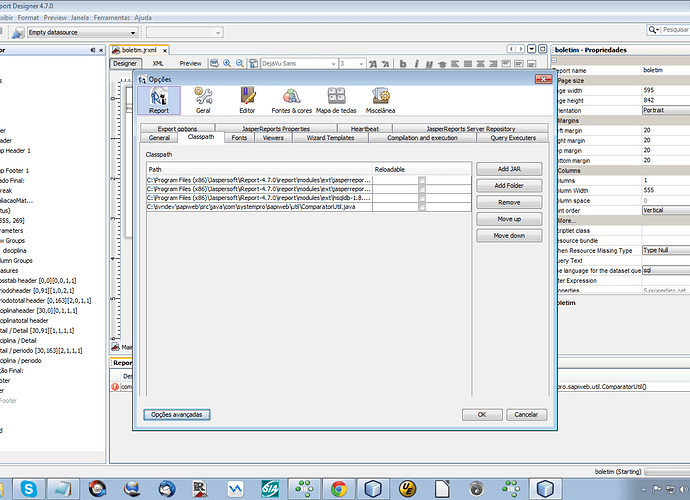
Task: Switch to the Fonts tab
Action: point(239,138)
